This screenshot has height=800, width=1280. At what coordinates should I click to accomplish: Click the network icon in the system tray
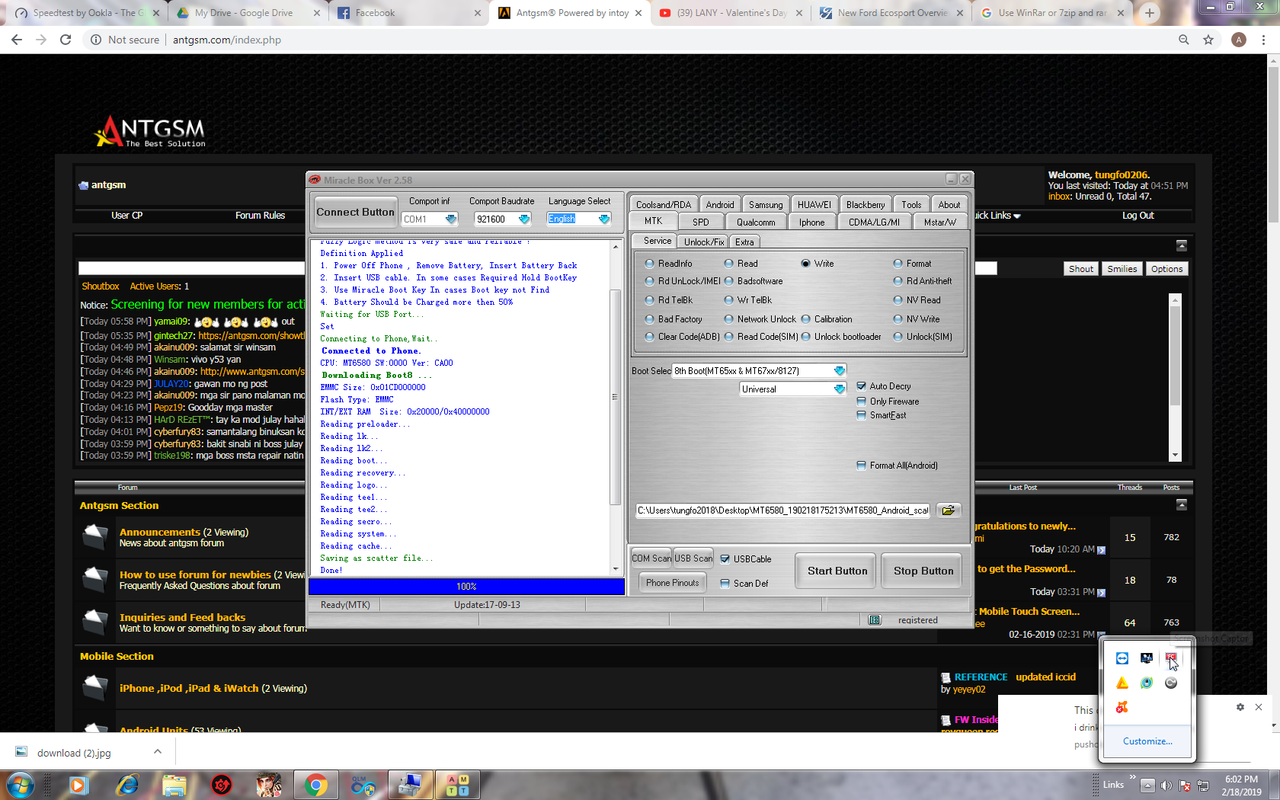pyautogui.click(x=1202, y=785)
